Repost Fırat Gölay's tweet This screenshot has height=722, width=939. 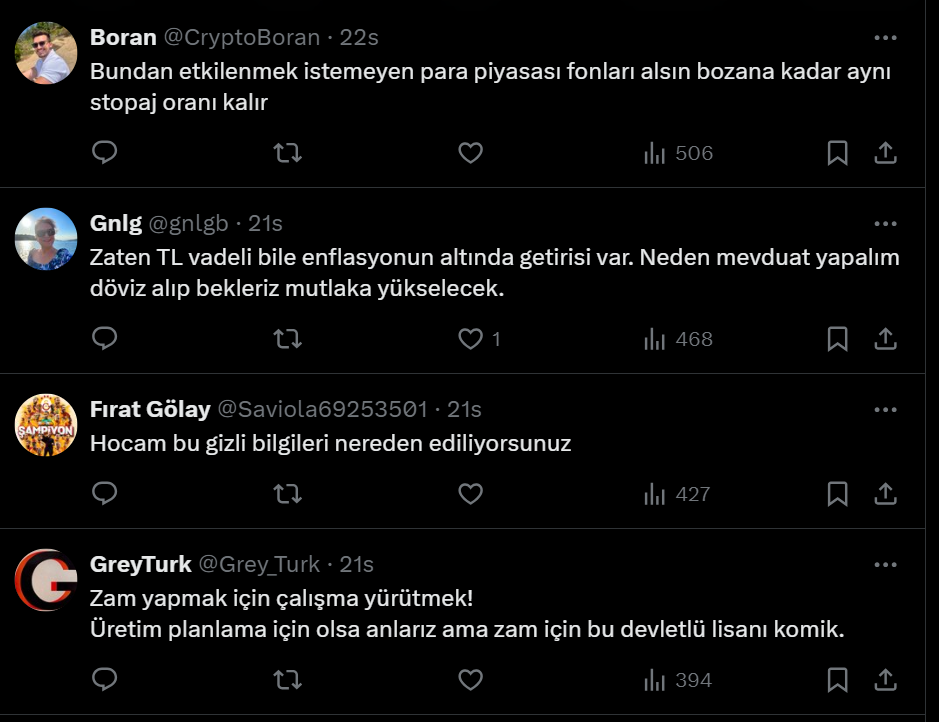click(287, 493)
